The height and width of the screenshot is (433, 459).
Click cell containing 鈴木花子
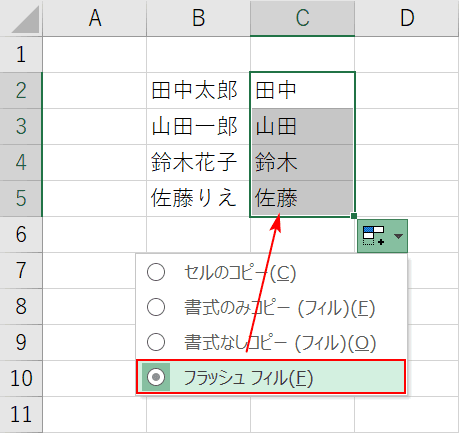click(198, 163)
